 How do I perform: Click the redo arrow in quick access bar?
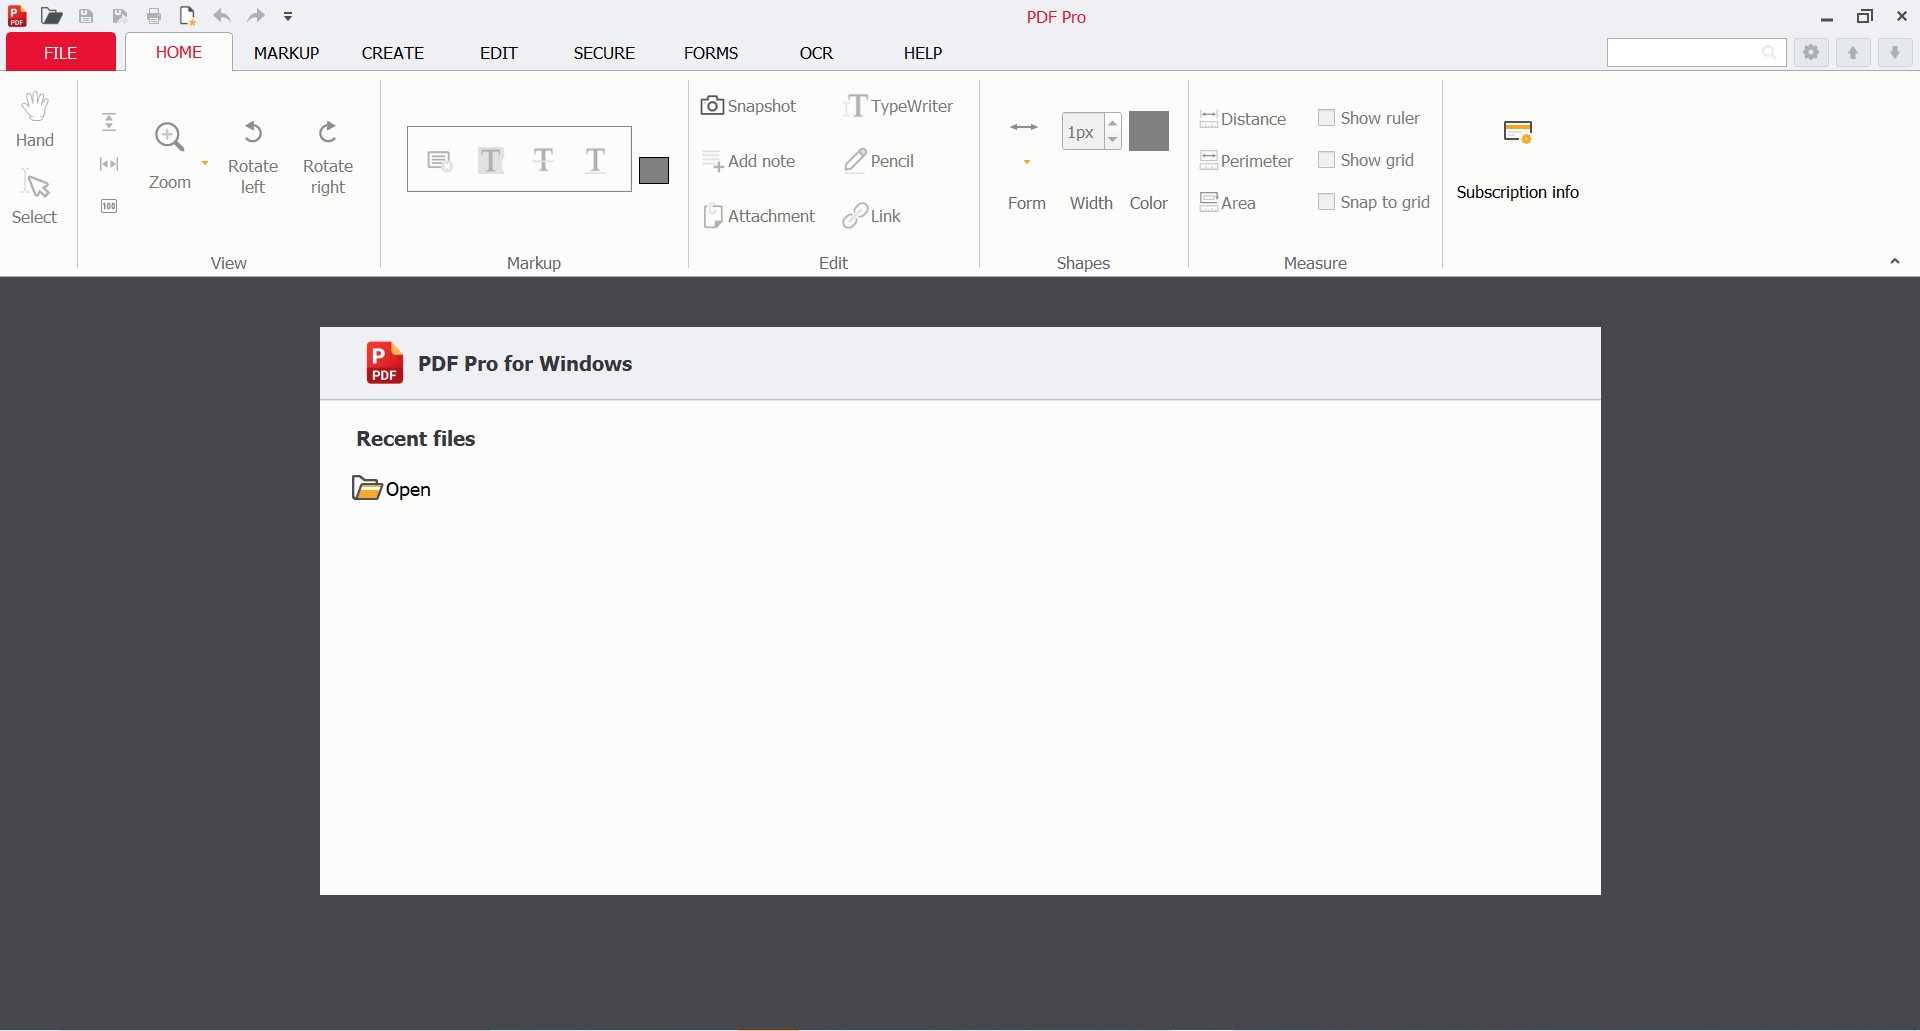(x=256, y=16)
